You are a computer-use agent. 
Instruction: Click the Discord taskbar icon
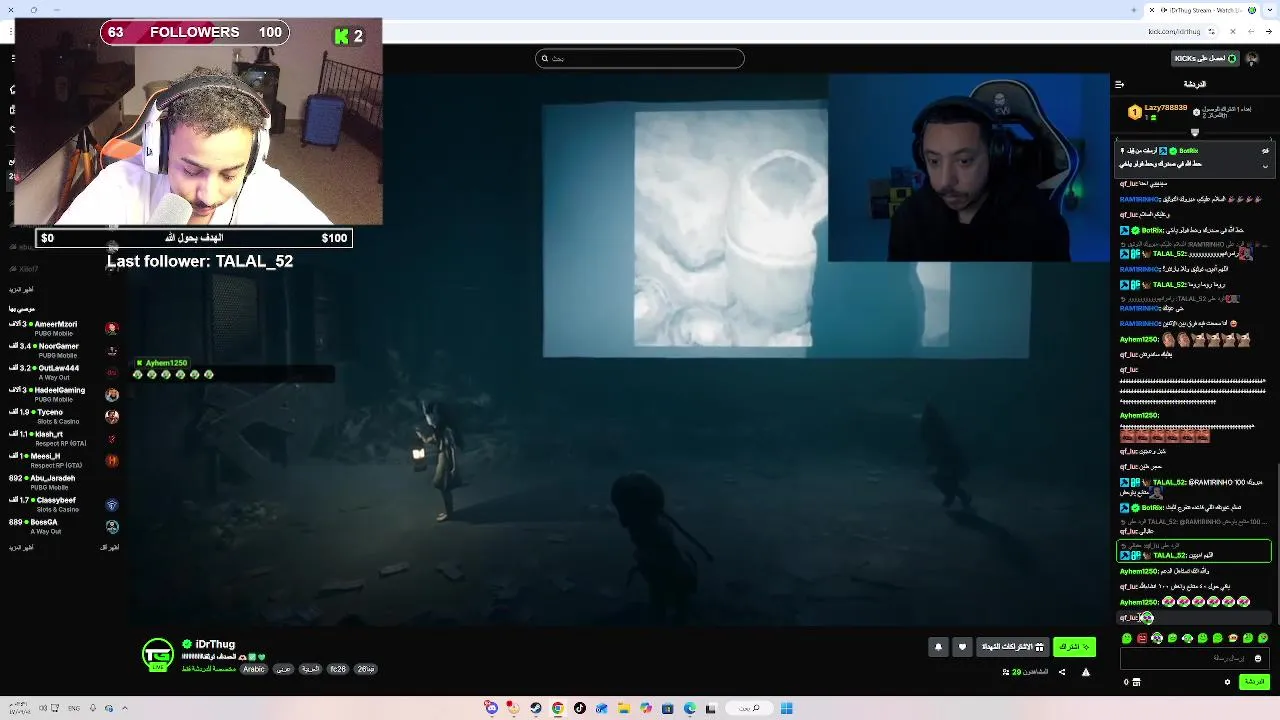click(491, 709)
